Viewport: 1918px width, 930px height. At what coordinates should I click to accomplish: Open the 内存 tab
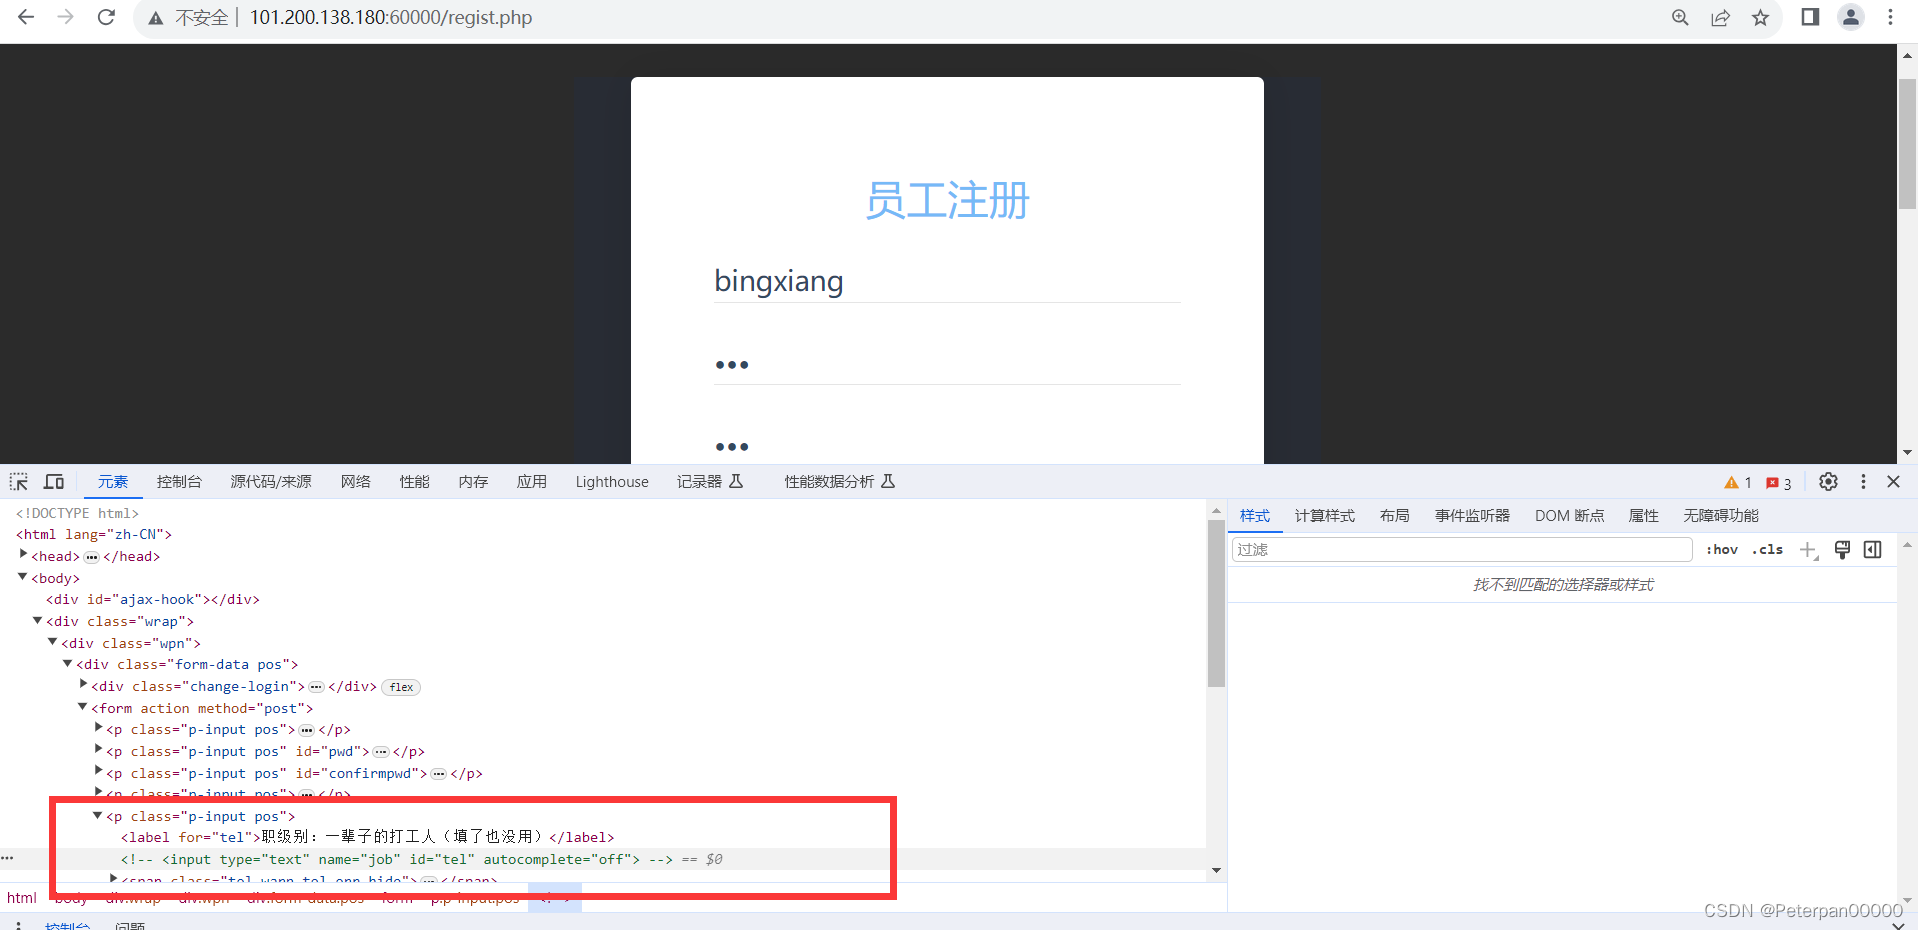pos(473,482)
